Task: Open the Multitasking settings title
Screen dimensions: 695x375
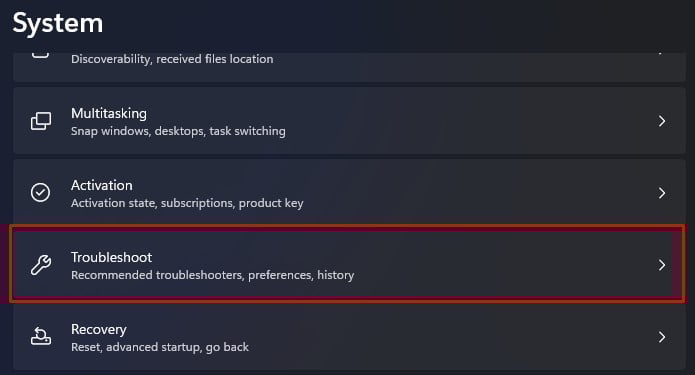Action: [x=109, y=113]
